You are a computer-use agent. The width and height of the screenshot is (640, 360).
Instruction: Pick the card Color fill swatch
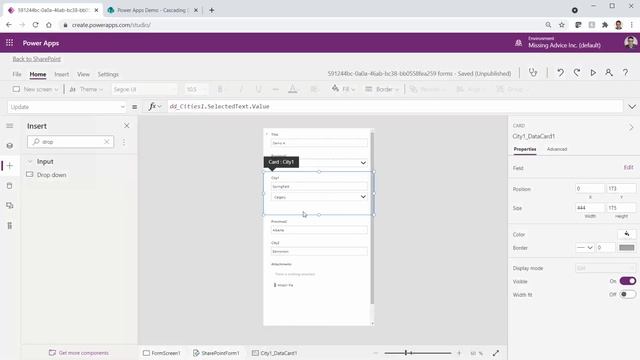[x=627, y=234]
